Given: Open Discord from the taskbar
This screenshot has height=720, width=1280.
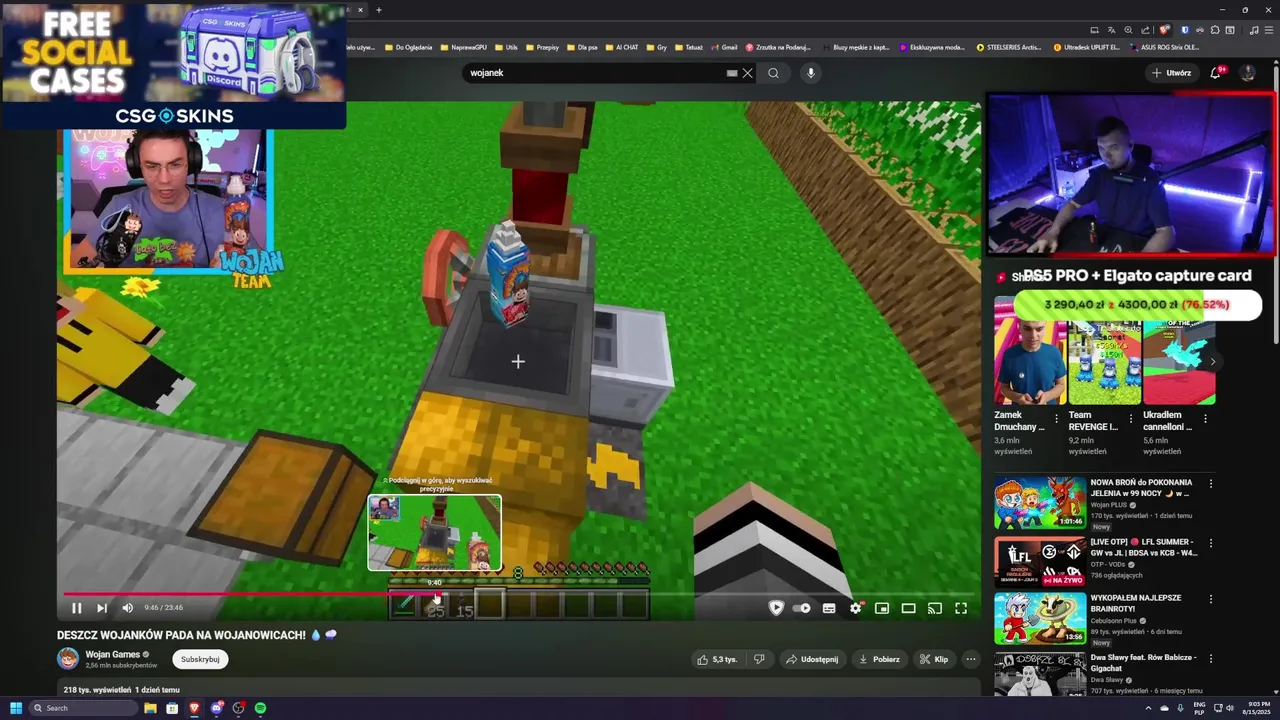Looking at the screenshot, I should click(216, 708).
